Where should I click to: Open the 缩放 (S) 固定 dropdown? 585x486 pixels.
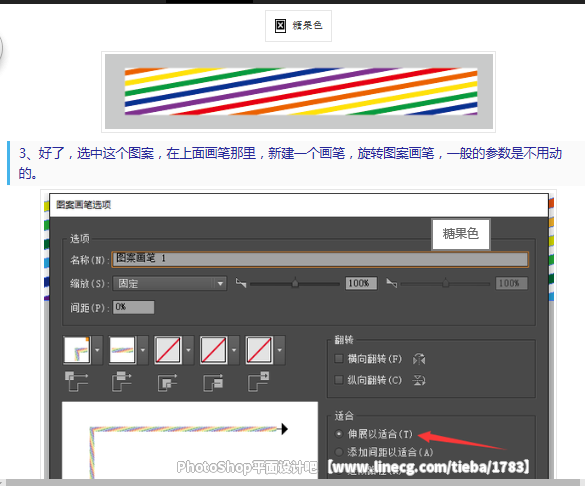(170, 283)
